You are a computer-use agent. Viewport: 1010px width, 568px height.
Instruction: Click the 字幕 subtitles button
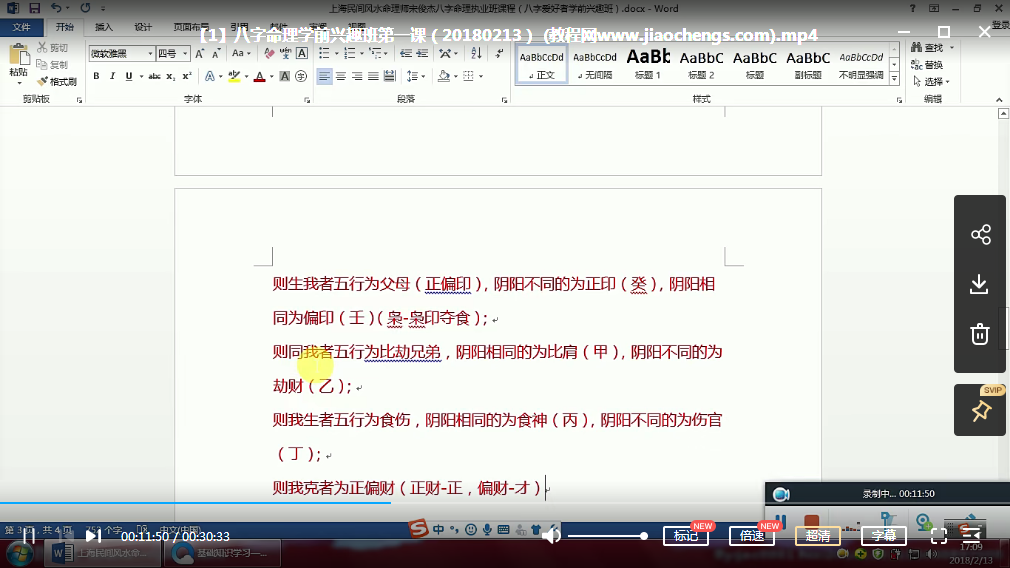click(884, 536)
